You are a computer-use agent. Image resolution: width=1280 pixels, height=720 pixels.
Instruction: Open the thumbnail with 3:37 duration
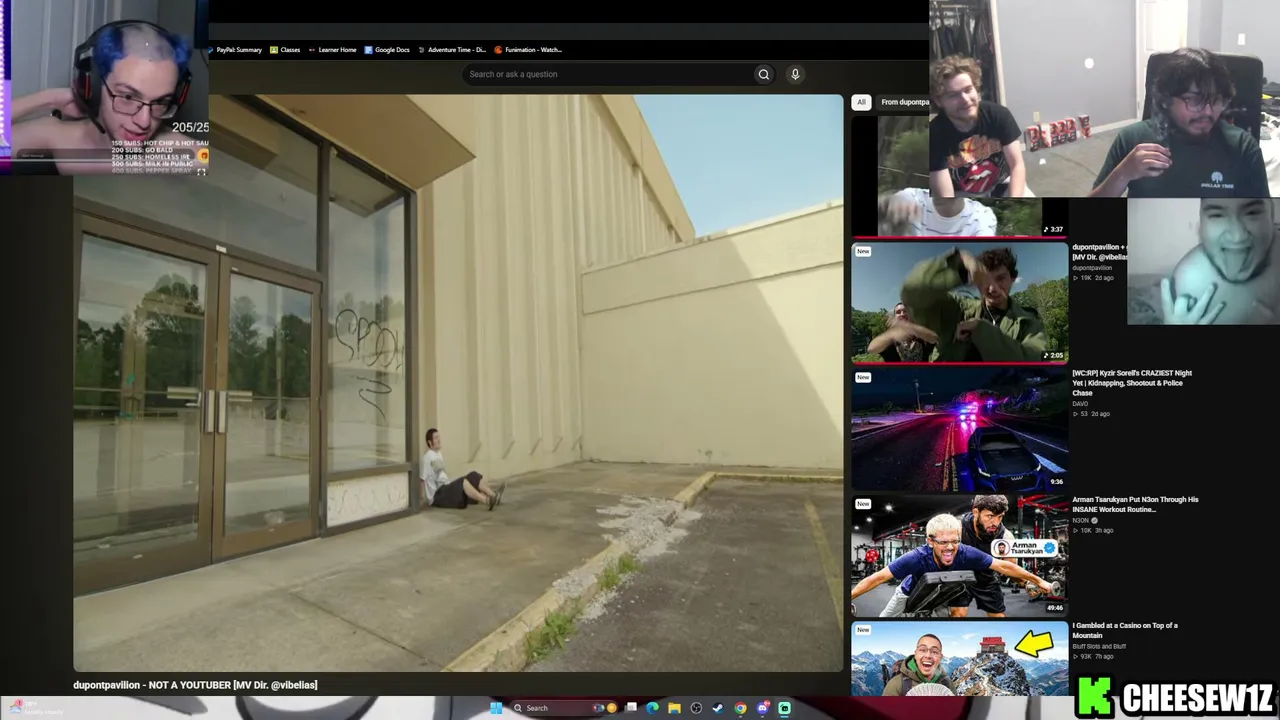tap(959, 176)
